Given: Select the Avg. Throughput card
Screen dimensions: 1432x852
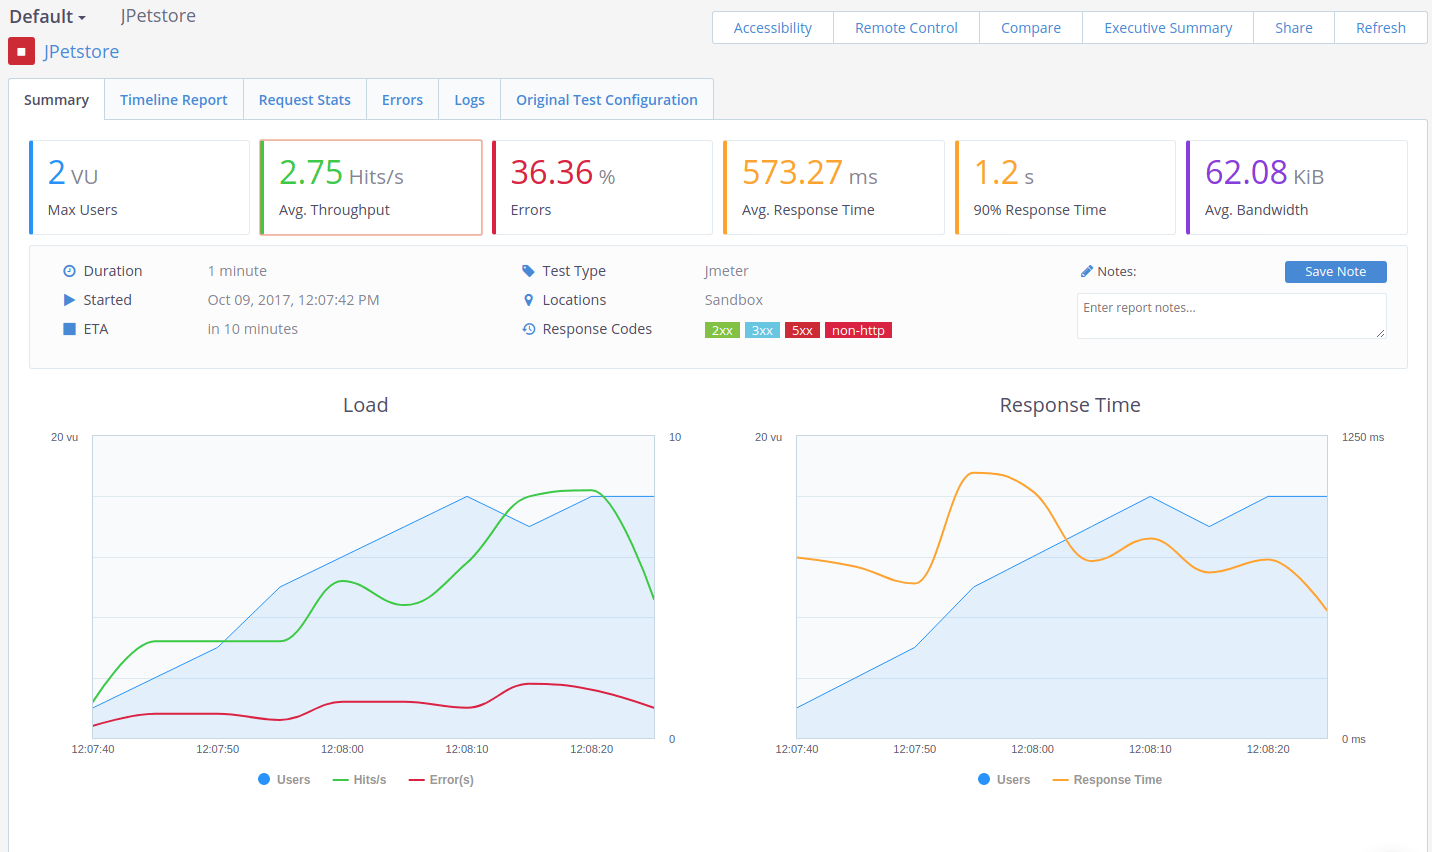Looking at the screenshot, I should coord(371,188).
